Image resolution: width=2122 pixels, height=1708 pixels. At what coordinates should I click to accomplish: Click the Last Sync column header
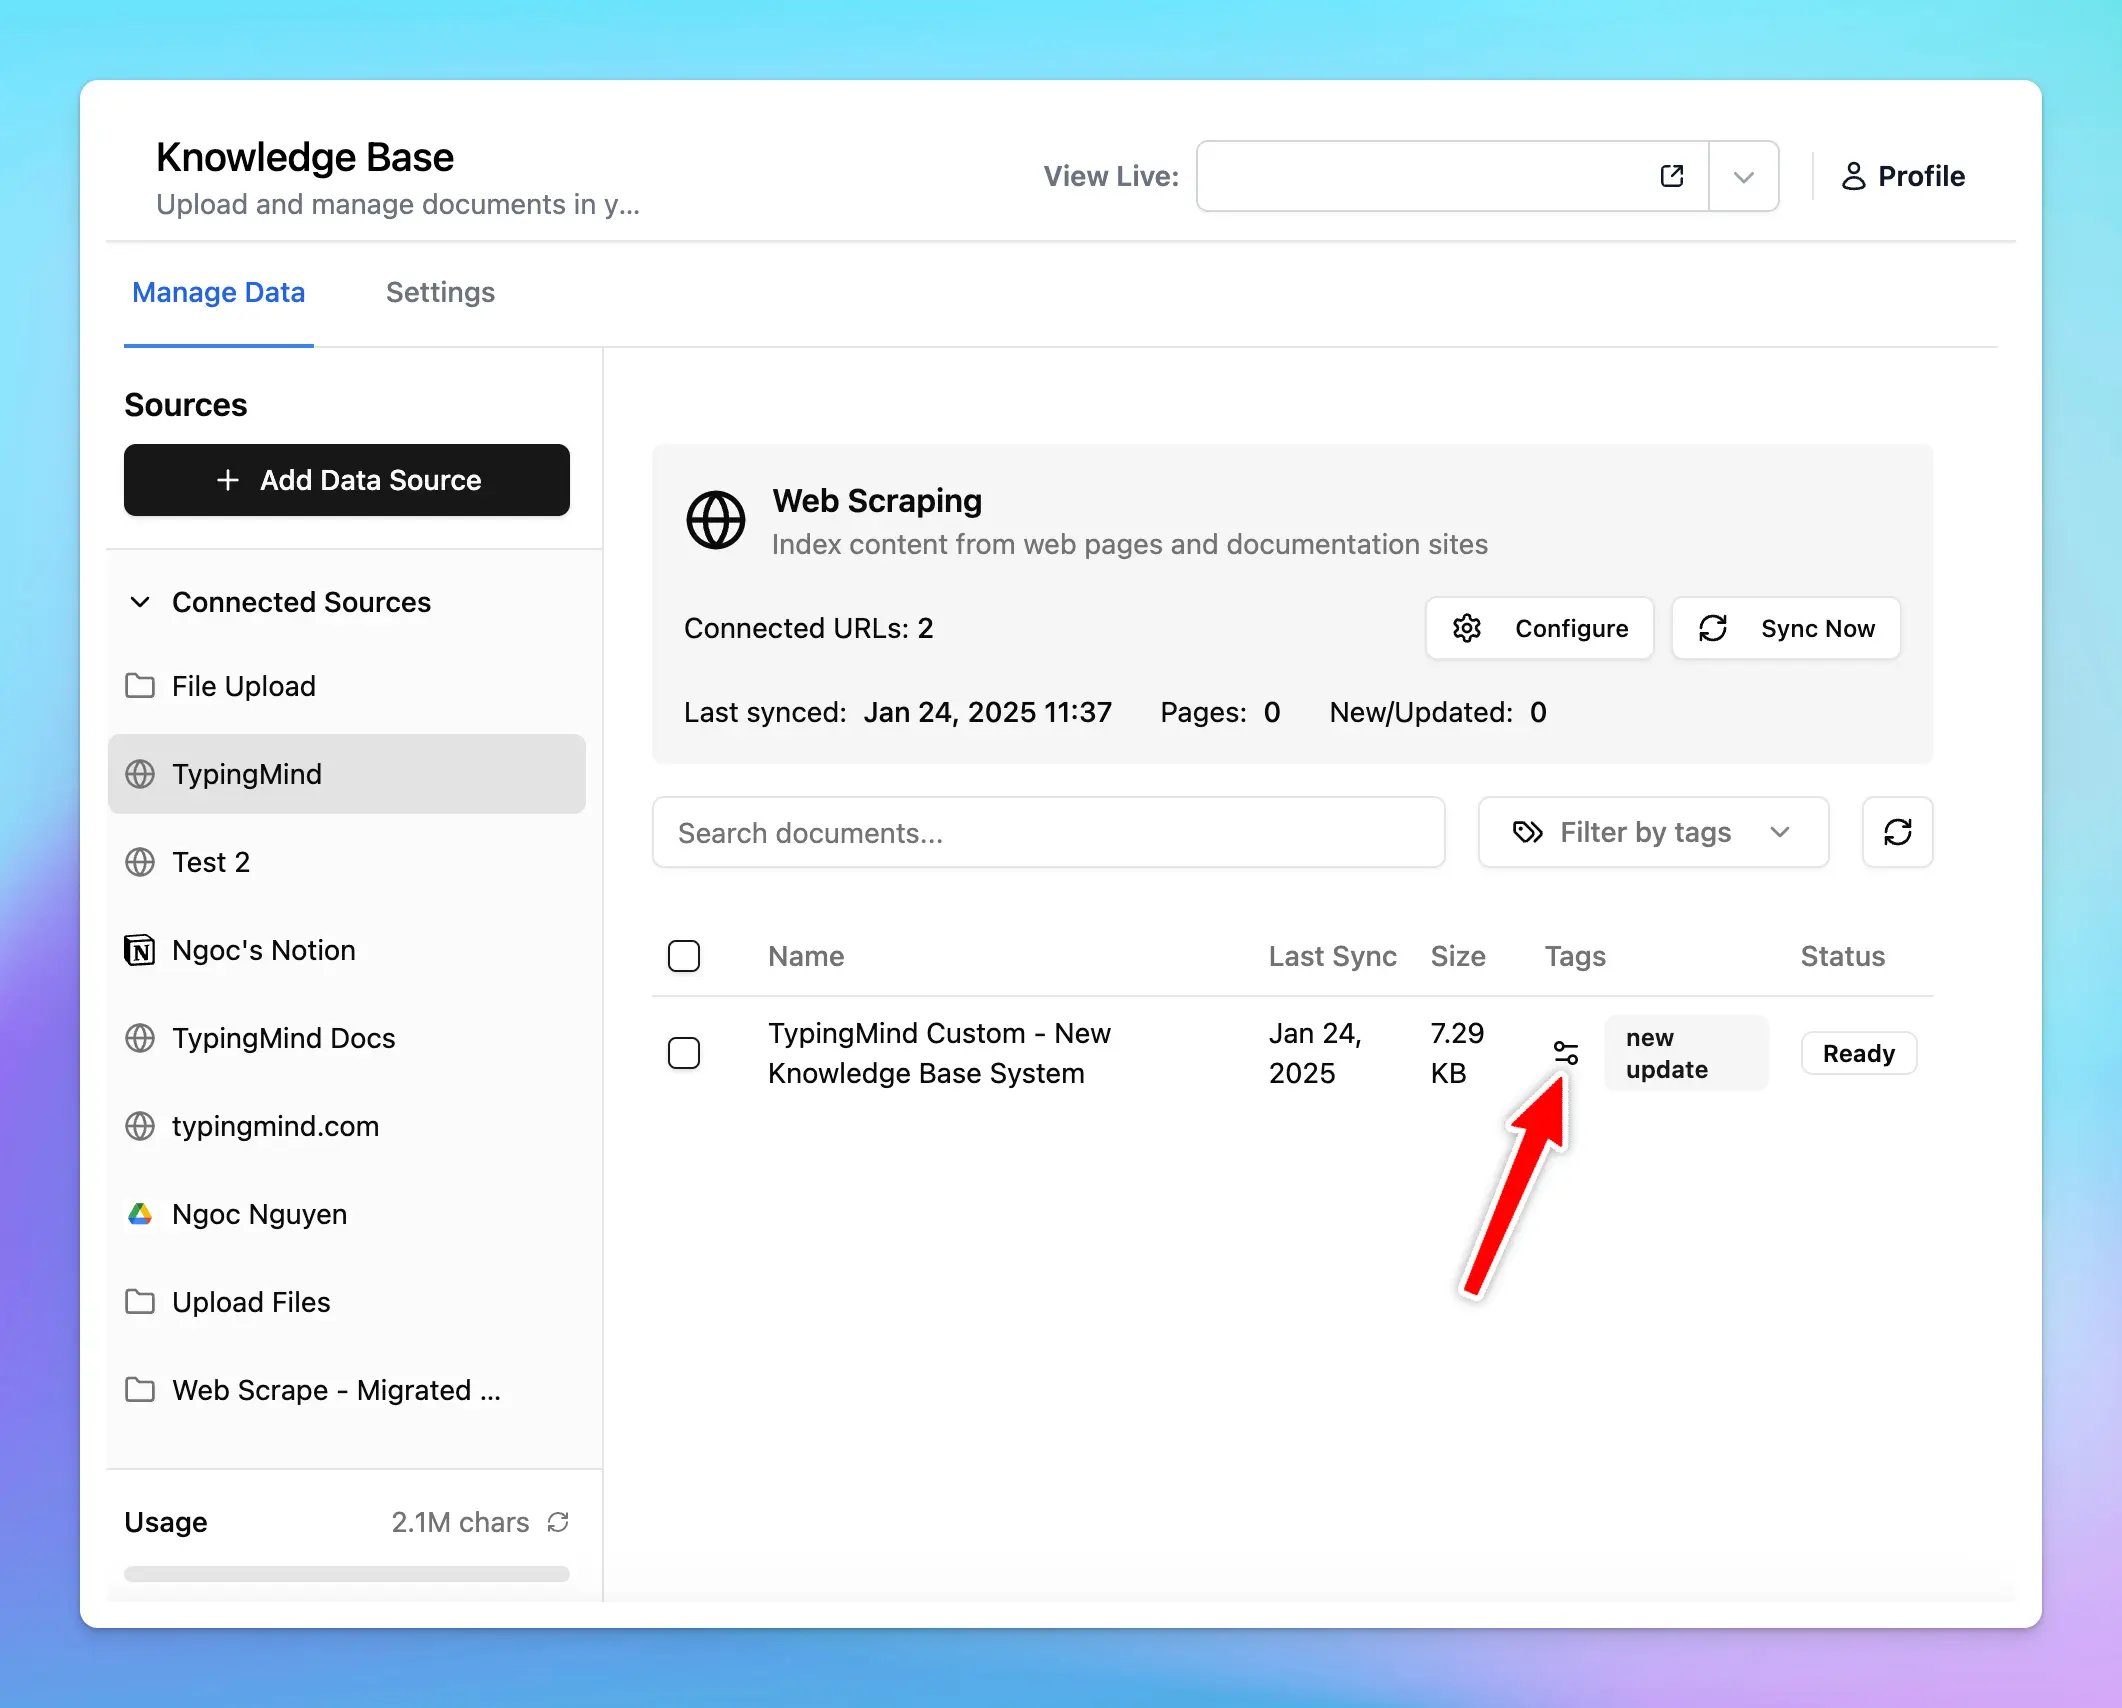pos(1332,956)
